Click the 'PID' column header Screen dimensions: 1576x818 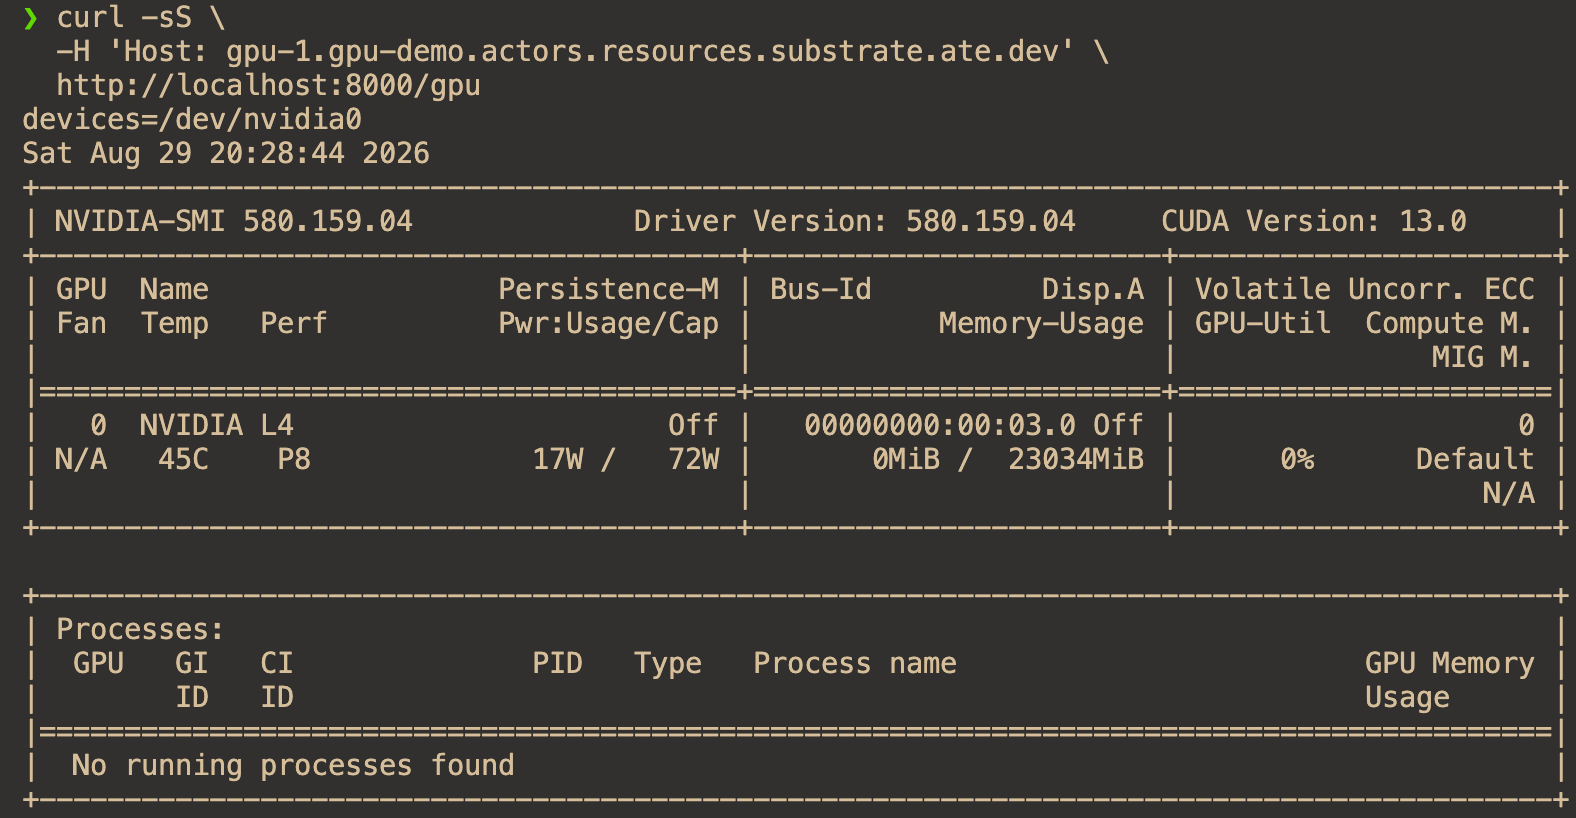tap(557, 664)
